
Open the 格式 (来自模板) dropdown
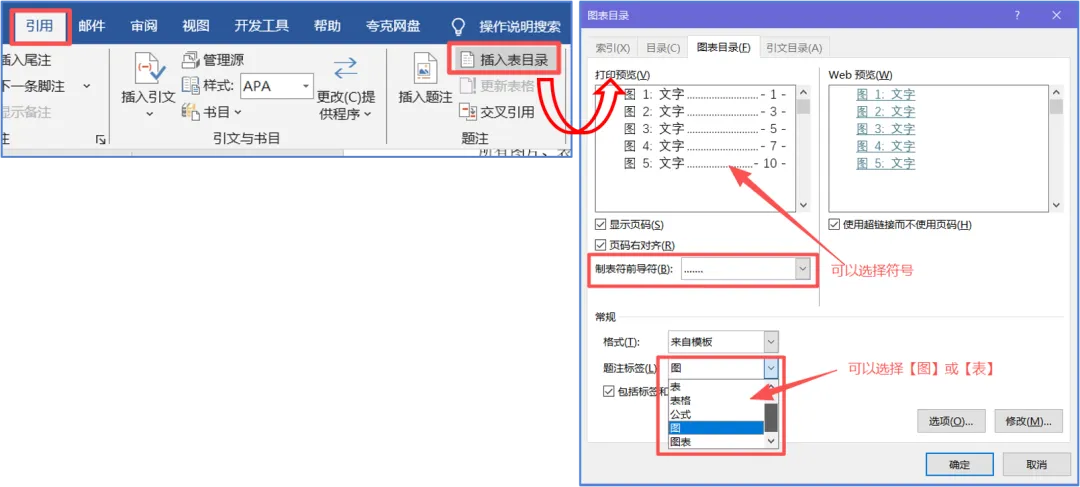771,342
